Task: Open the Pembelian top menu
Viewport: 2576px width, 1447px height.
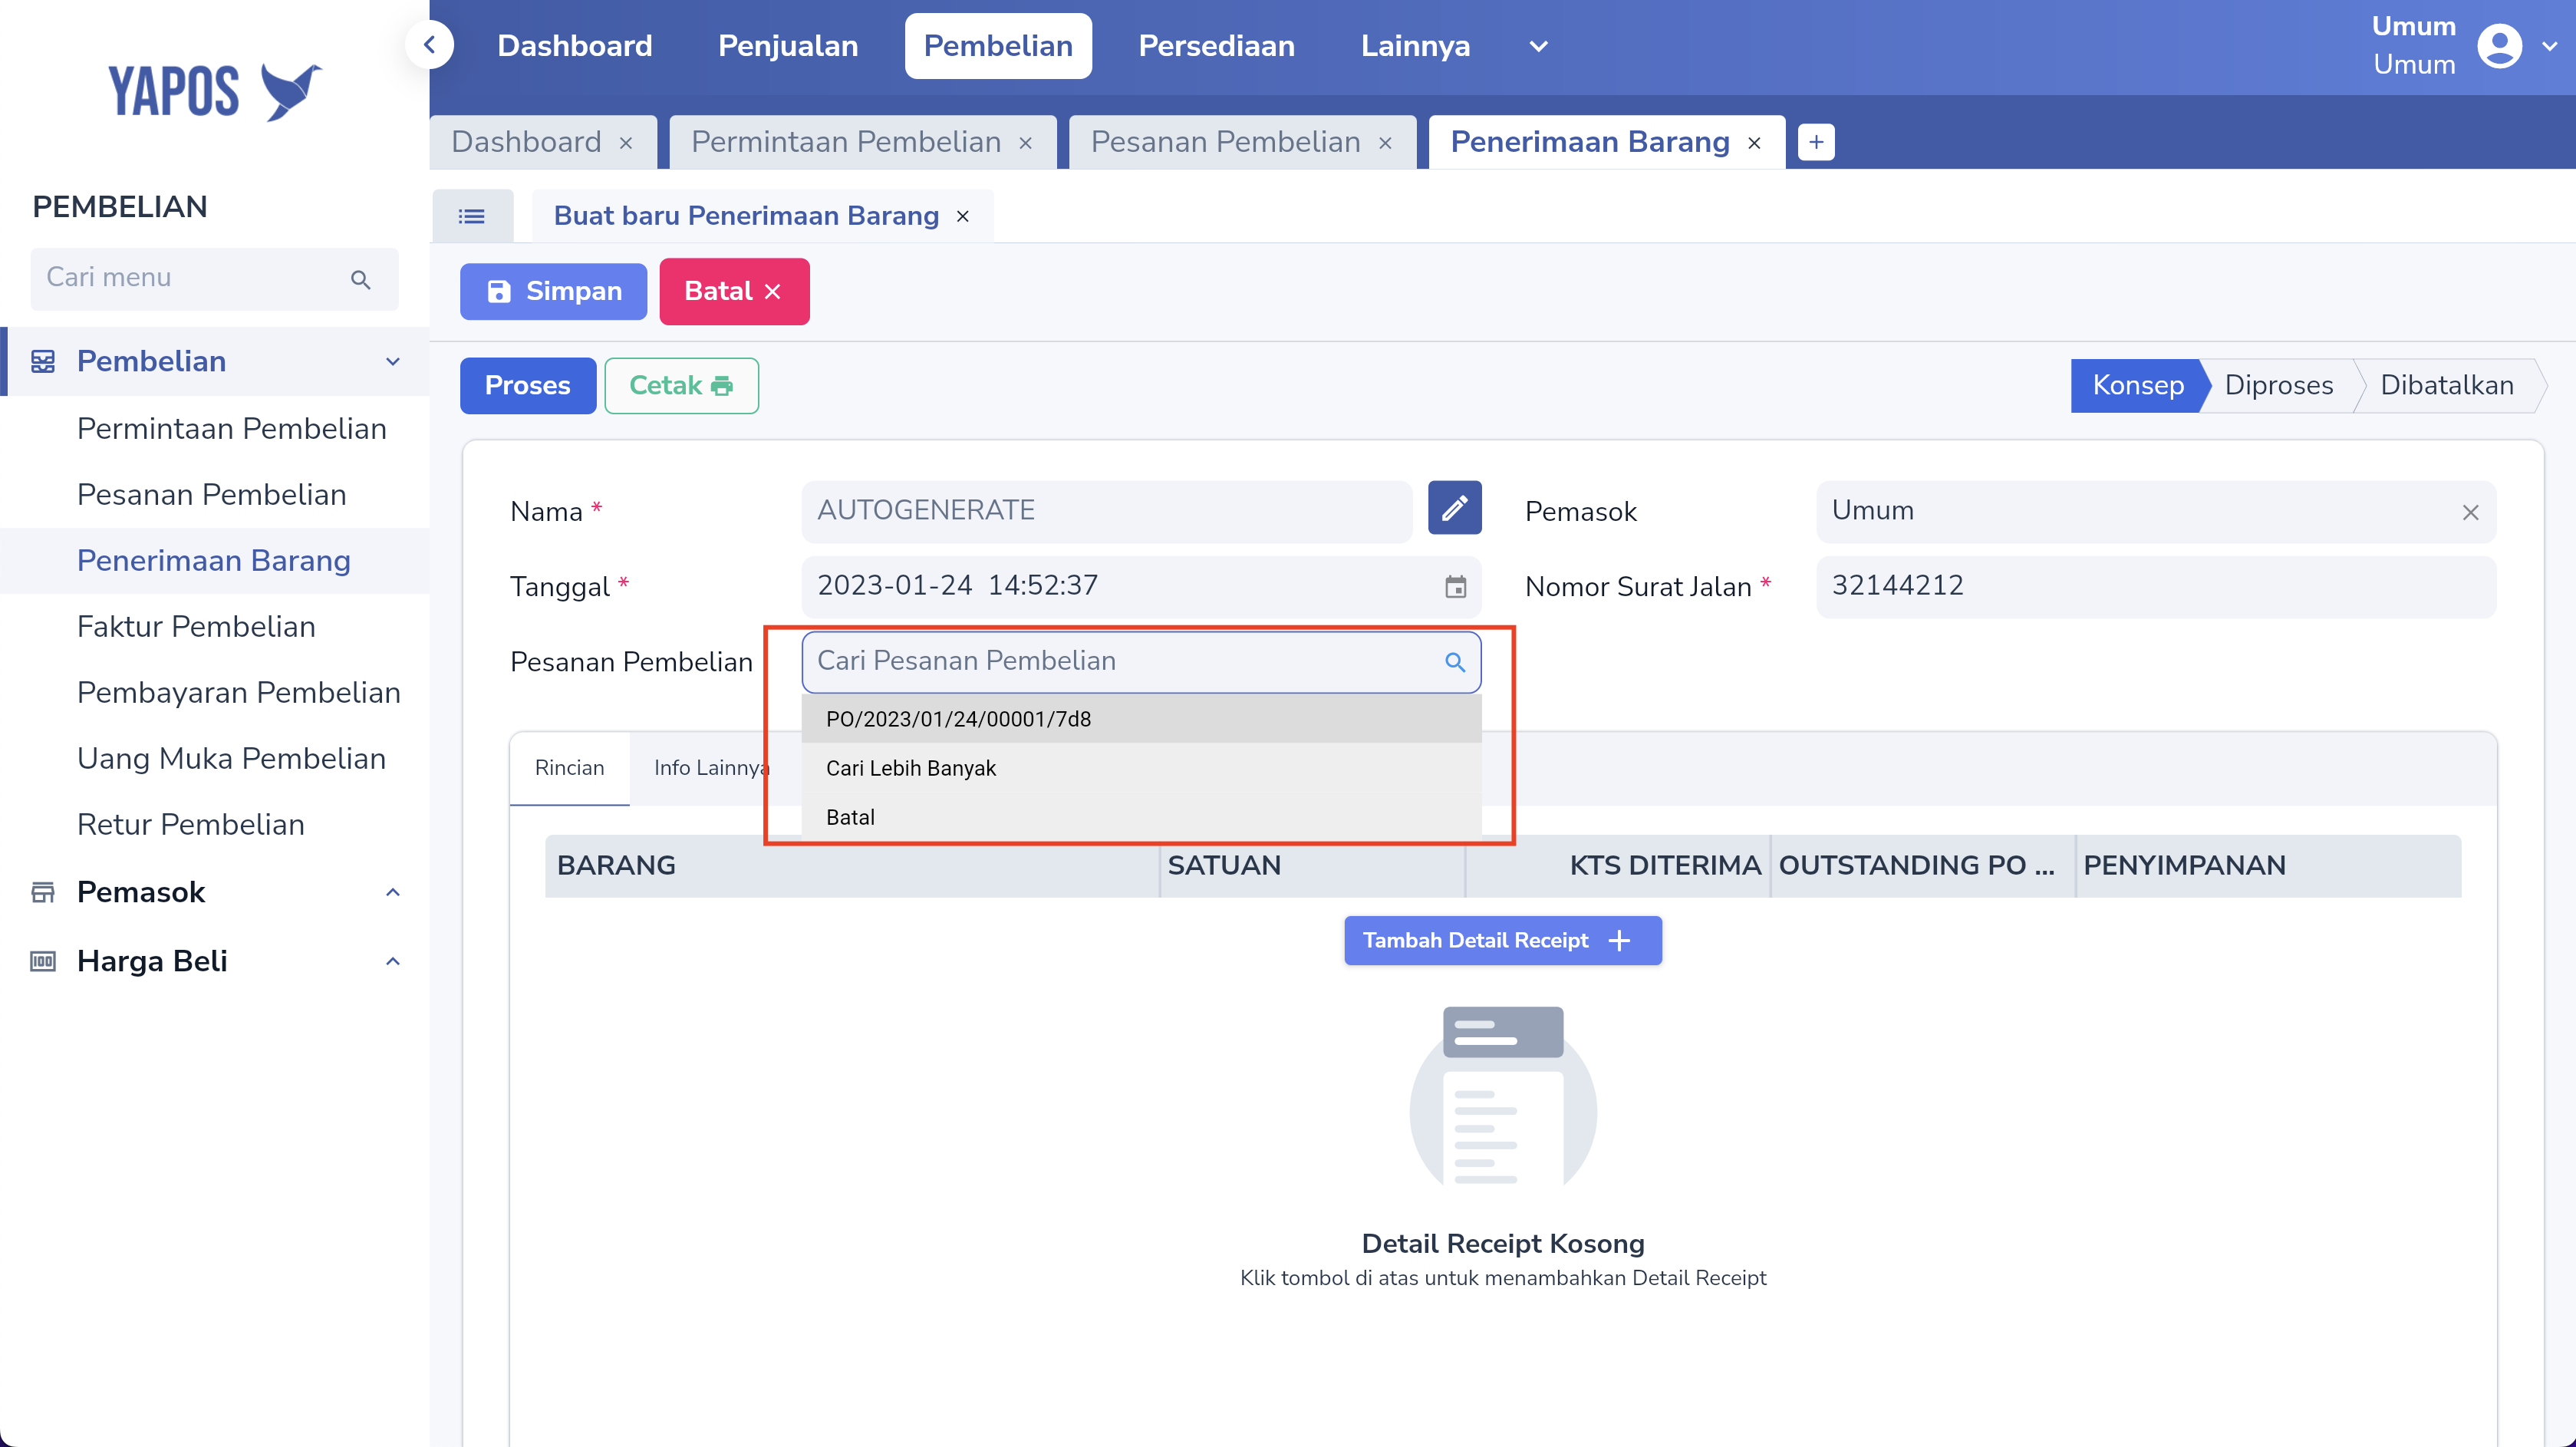Action: click(998, 46)
